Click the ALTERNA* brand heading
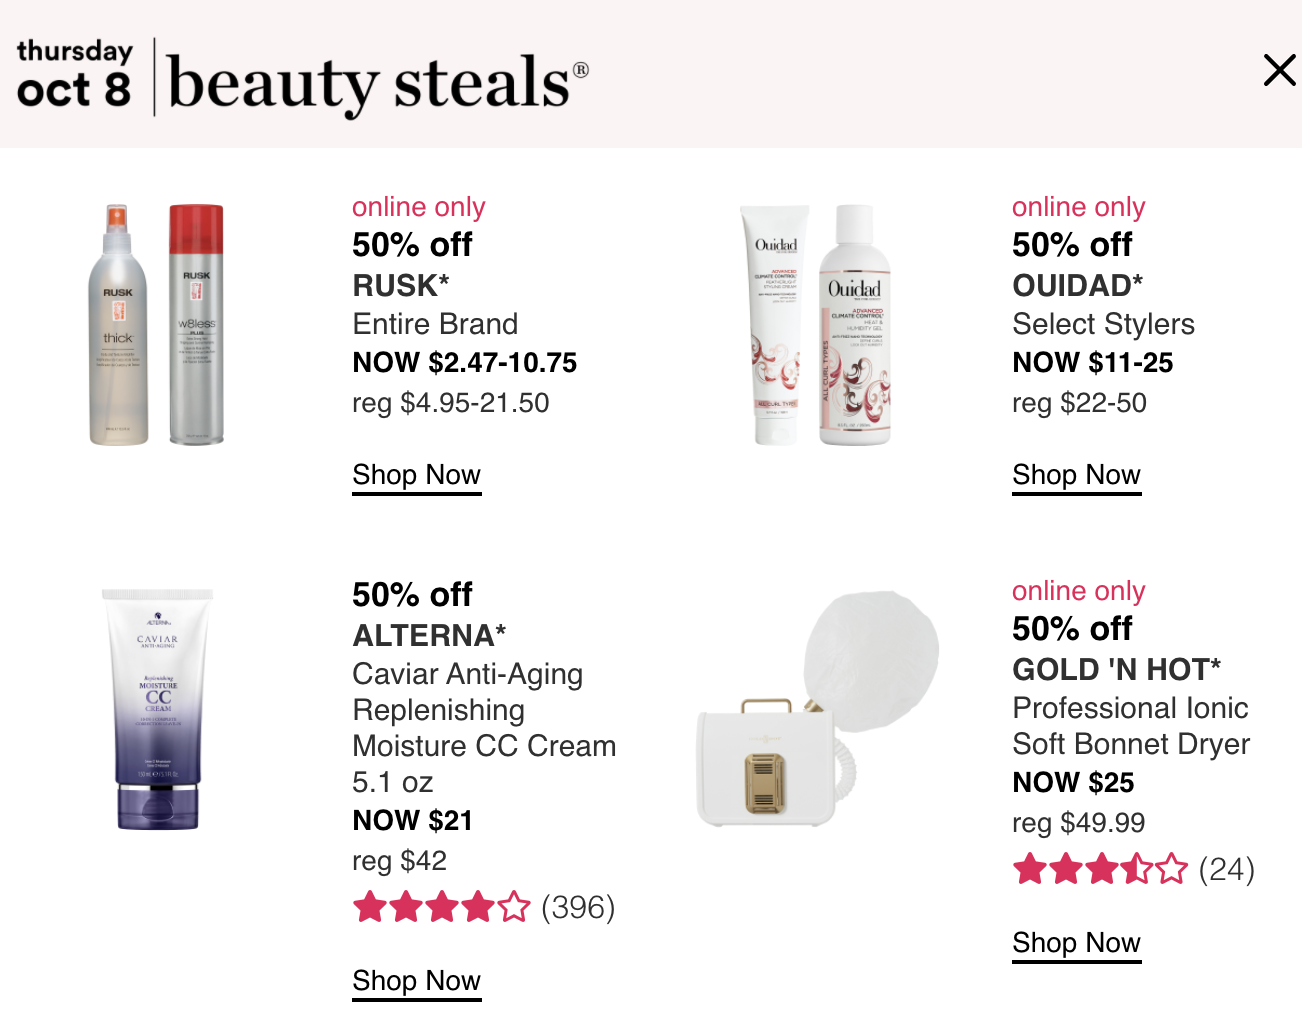Viewport: 1302px width, 1022px height. point(429,635)
